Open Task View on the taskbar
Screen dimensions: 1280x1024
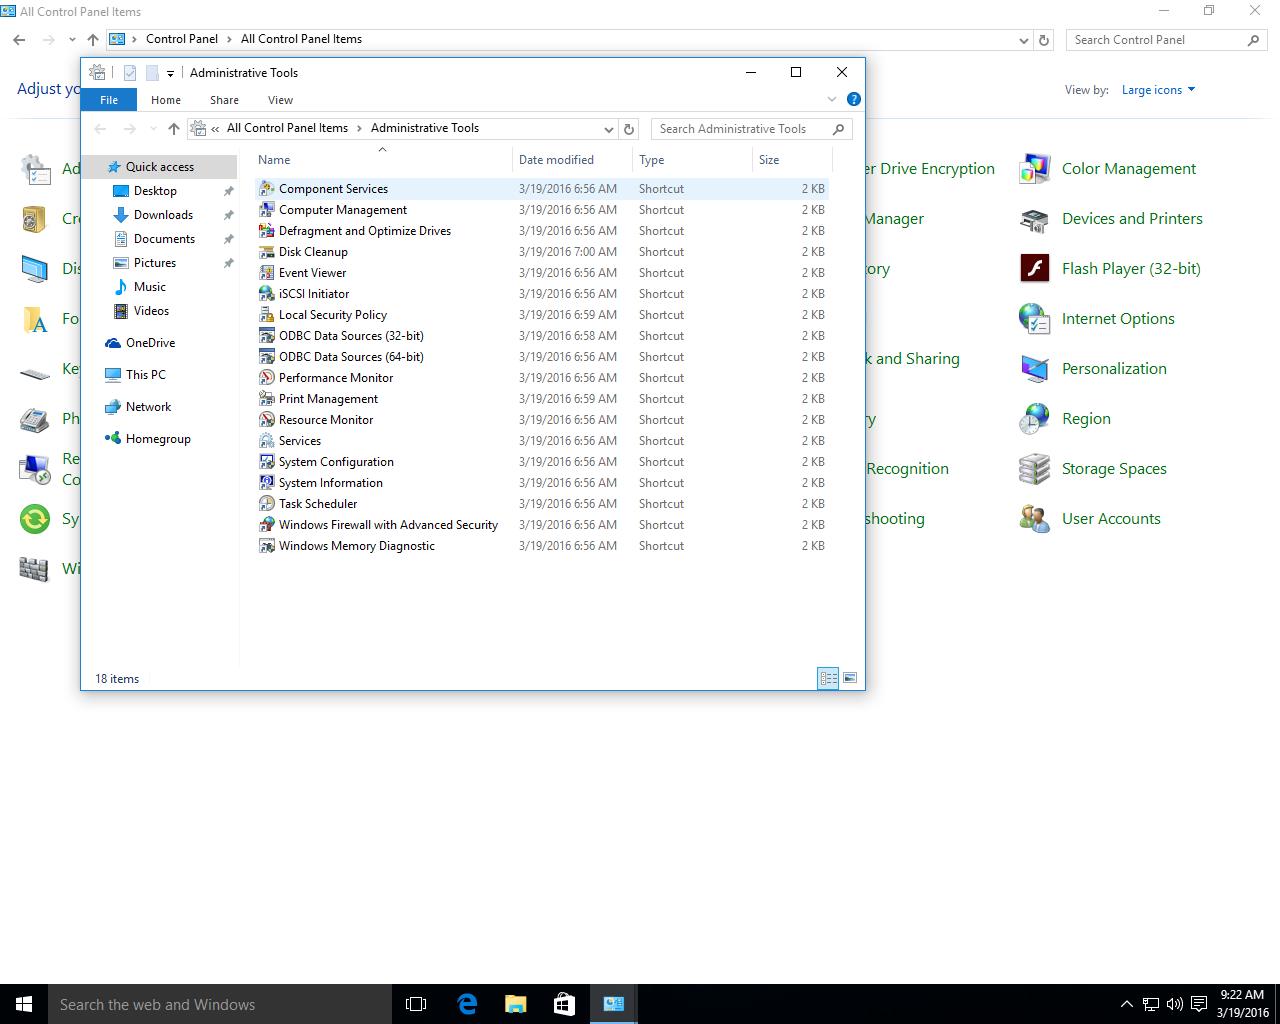pos(416,1004)
